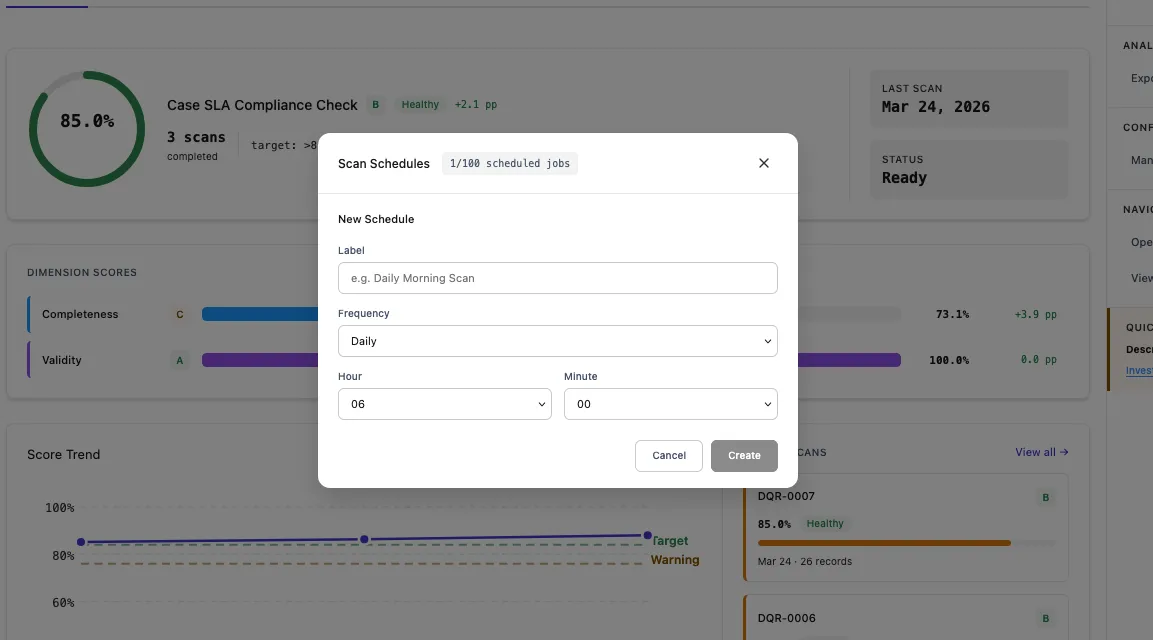Click the 1/100 scheduled jobs counter chip

(509, 163)
